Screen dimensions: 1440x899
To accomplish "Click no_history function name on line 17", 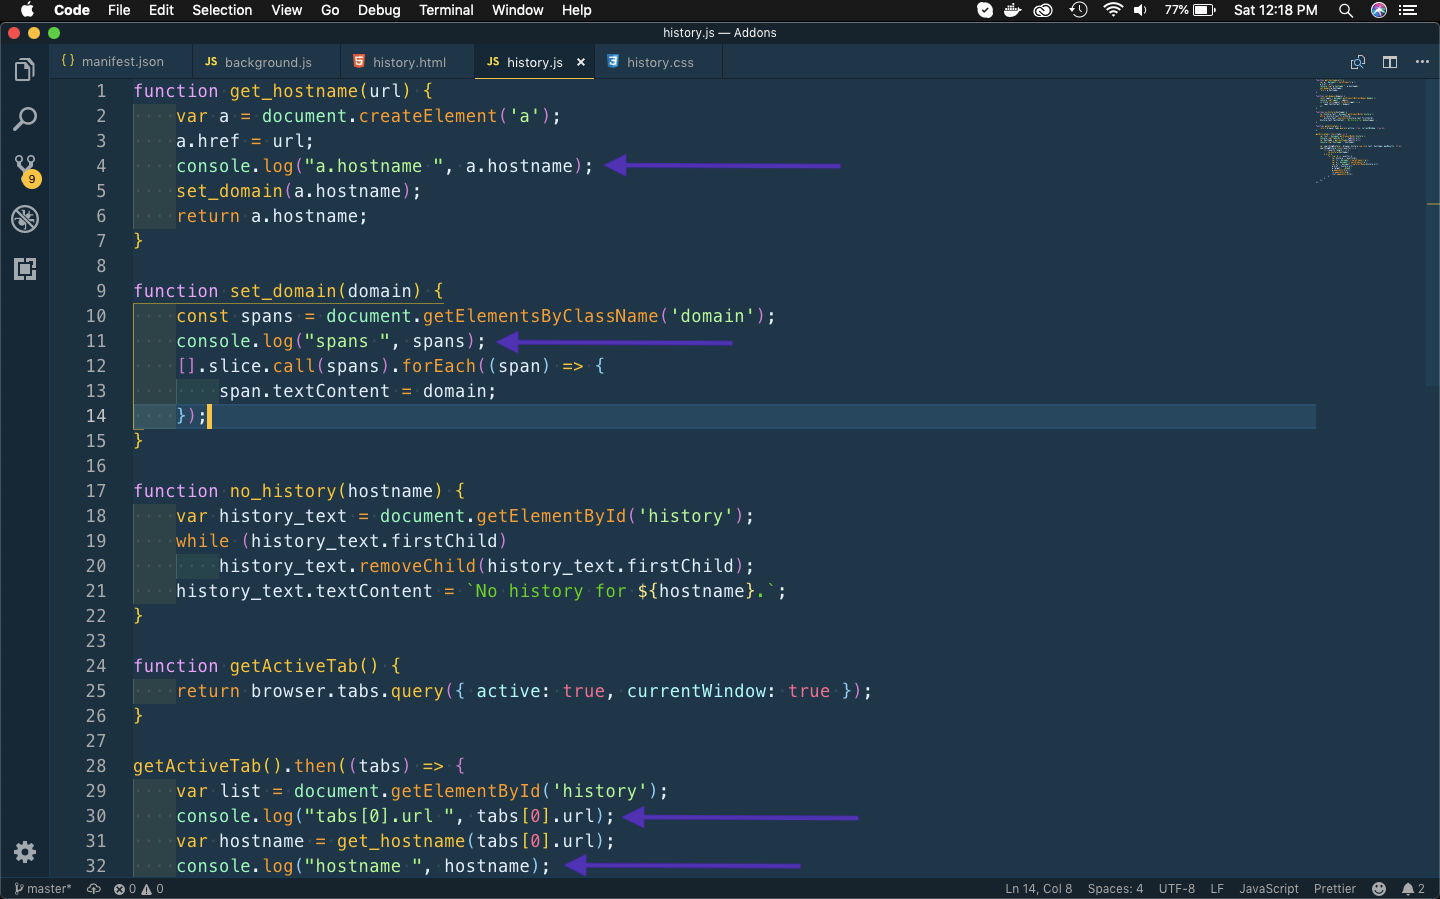I will [283, 491].
